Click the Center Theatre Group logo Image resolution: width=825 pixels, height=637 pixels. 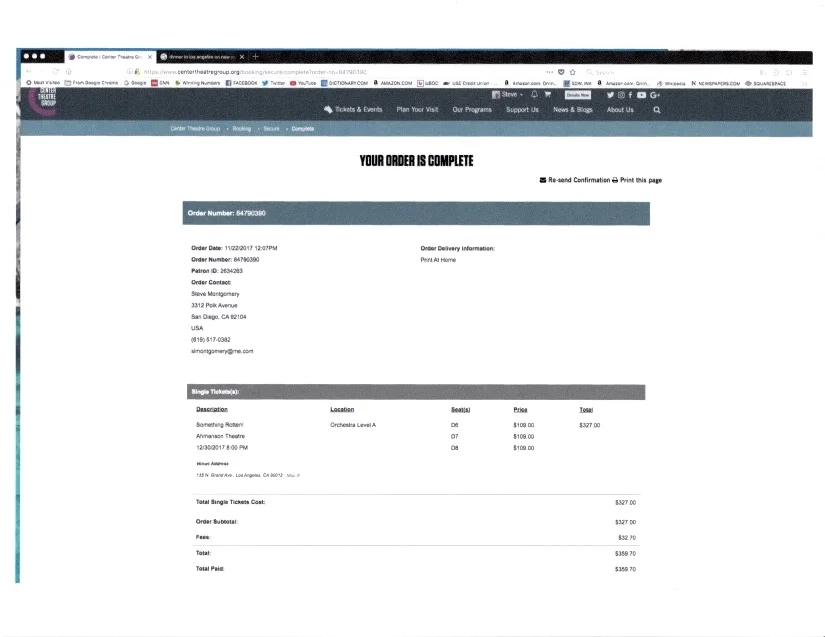[43, 100]
